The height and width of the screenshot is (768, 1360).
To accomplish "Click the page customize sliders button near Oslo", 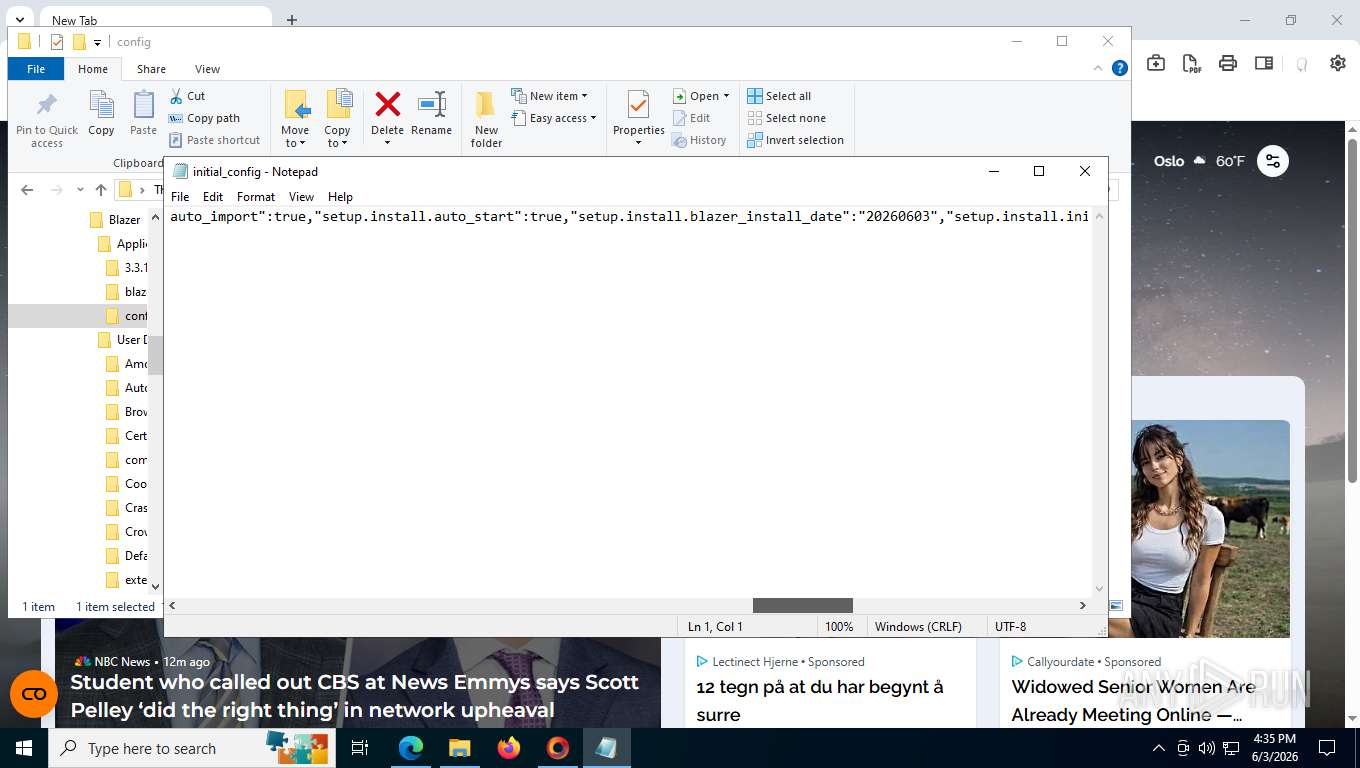I will (x=1273, y=161).
